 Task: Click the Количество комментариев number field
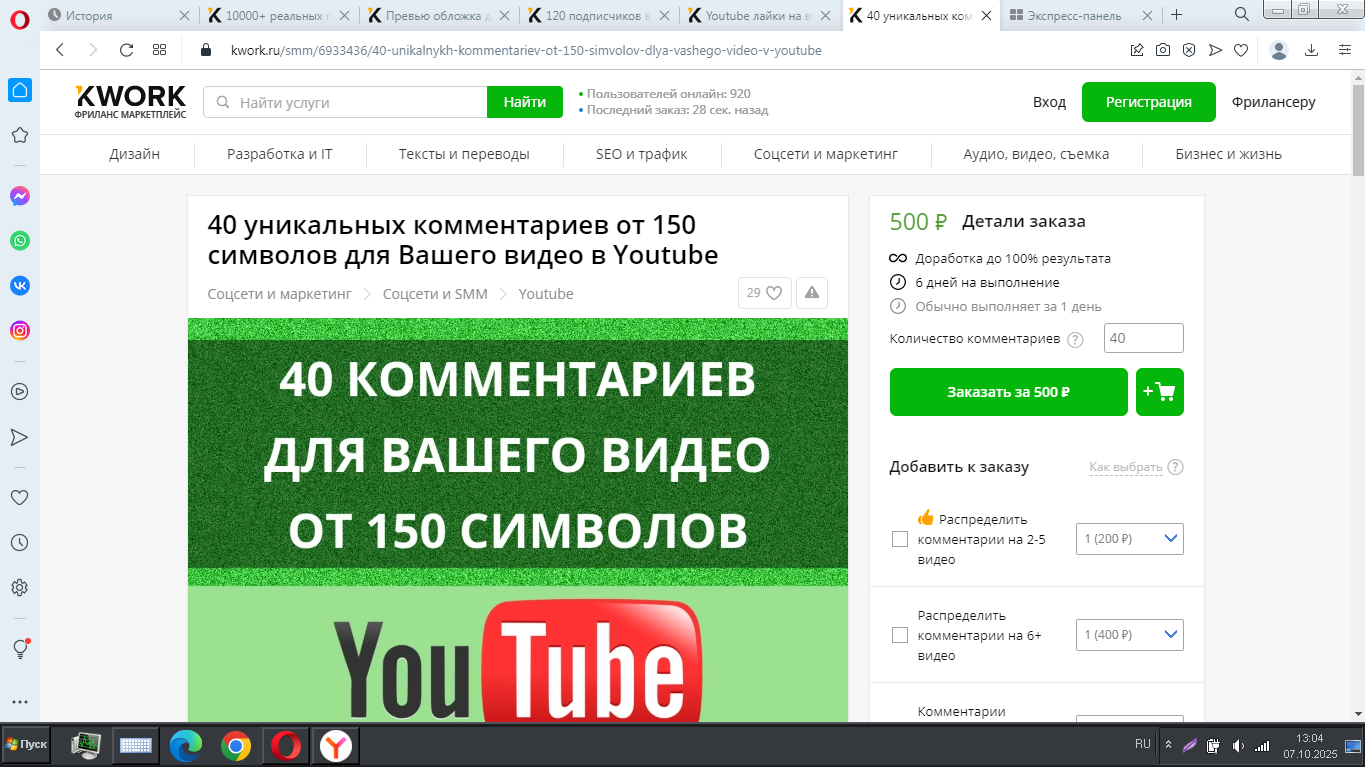click(x=1144, y=338)
